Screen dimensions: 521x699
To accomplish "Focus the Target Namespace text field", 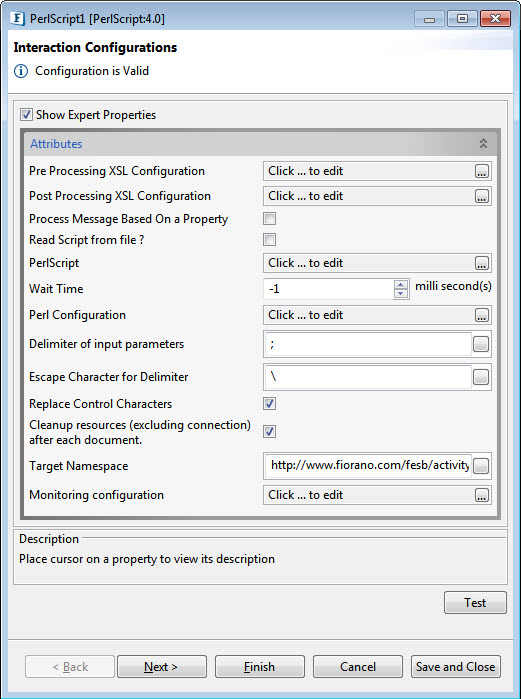I will click(x=369, y=466).
